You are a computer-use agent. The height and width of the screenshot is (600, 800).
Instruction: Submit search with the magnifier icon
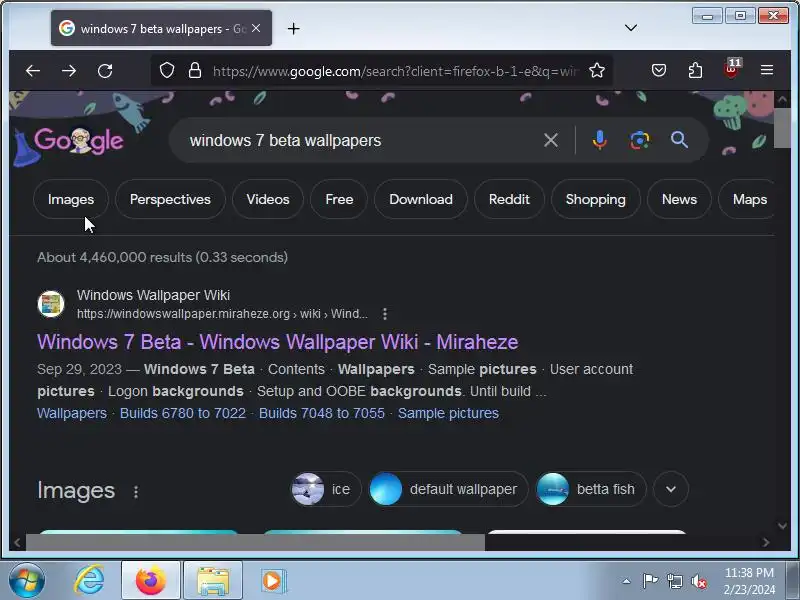pos(679,139)
